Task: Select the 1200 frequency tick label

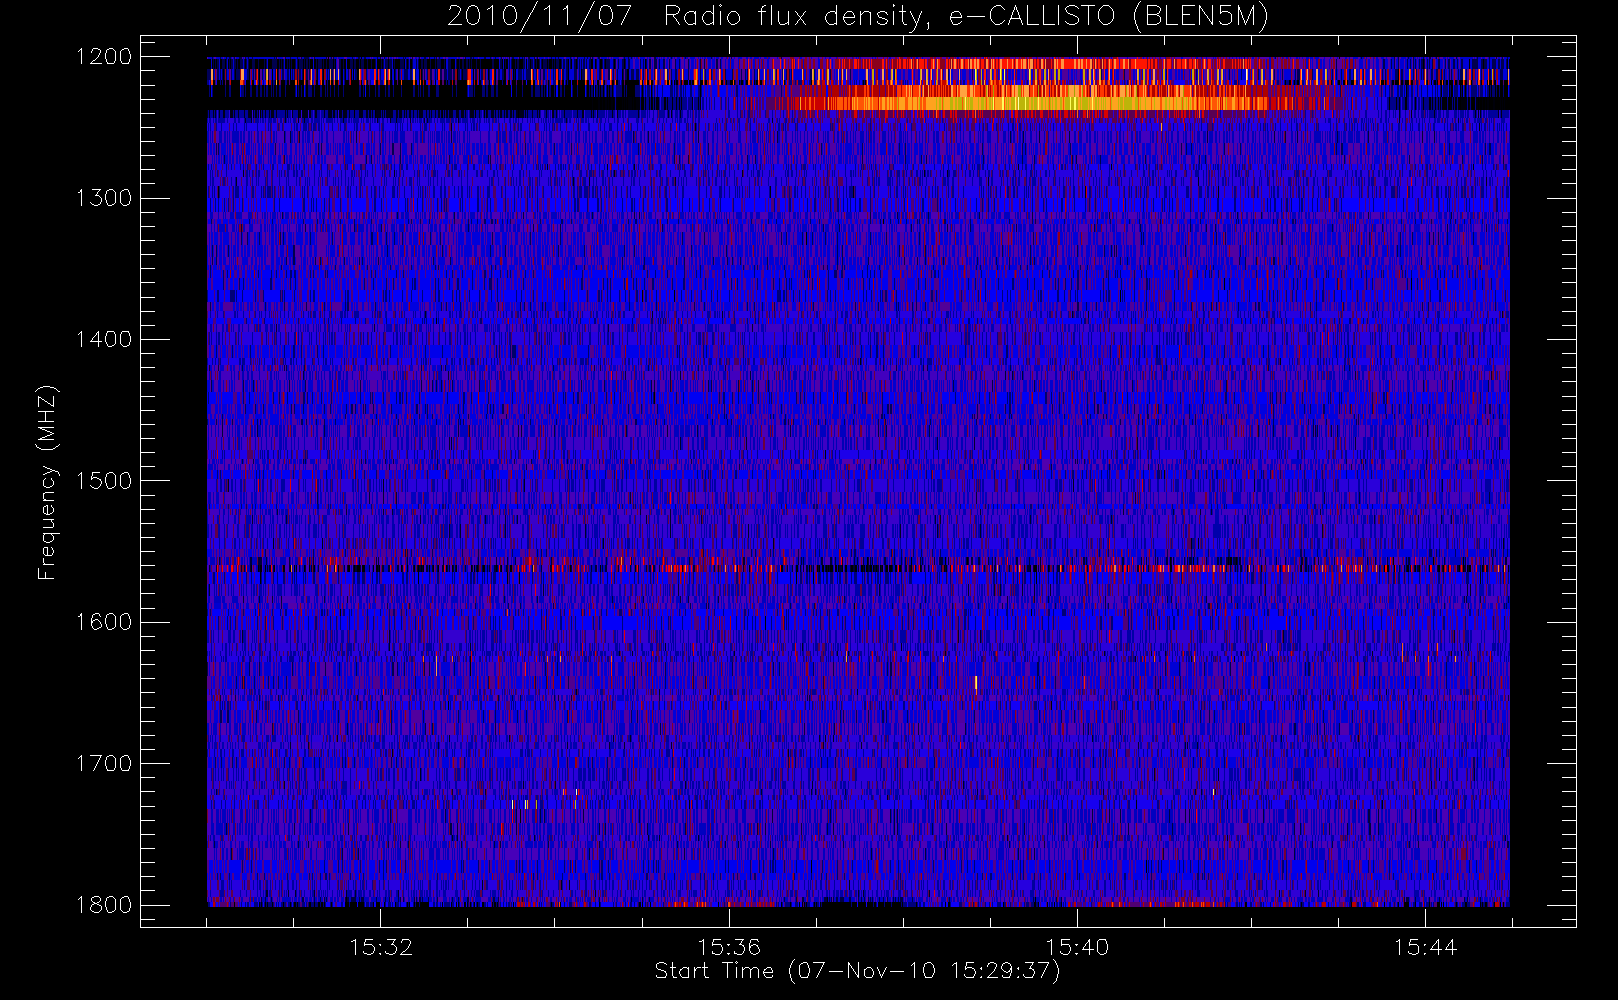Action: pos(104,57)
